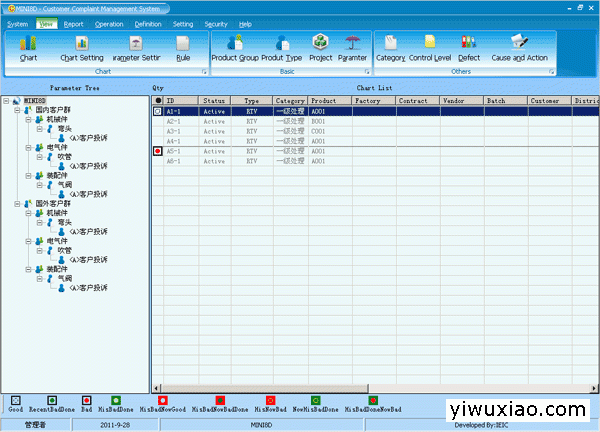This screenshot has height=432, width=600.
Task: Open the Security menu
Action: (215, 23)
